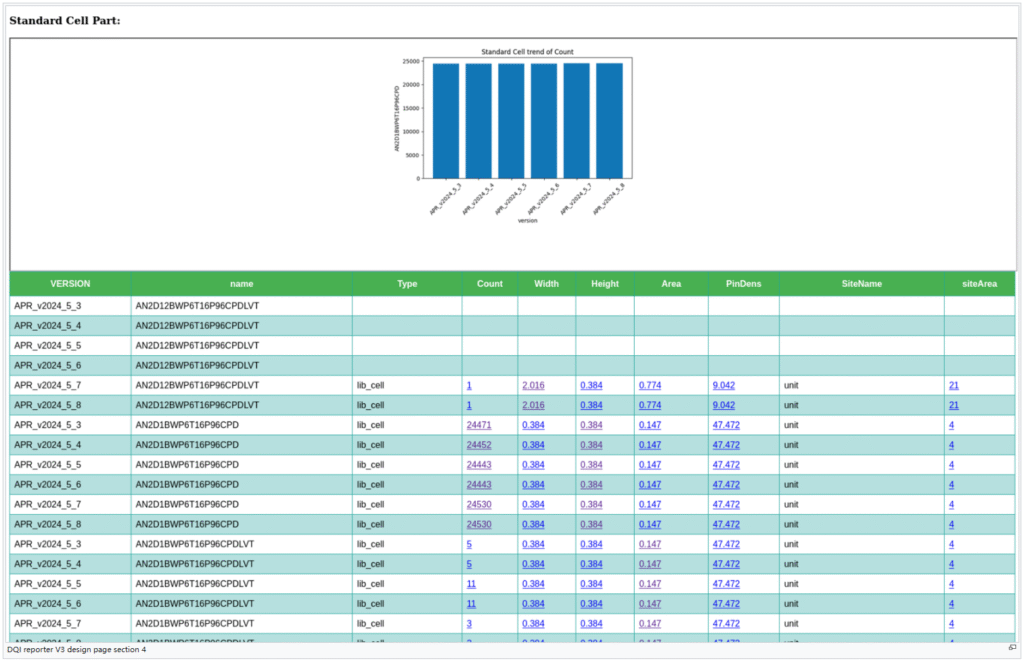Open PinDens 9.042 in the APR_v2024_5_7 row
This screenshot has width=1024, height=661.
[x=723, y=385]
